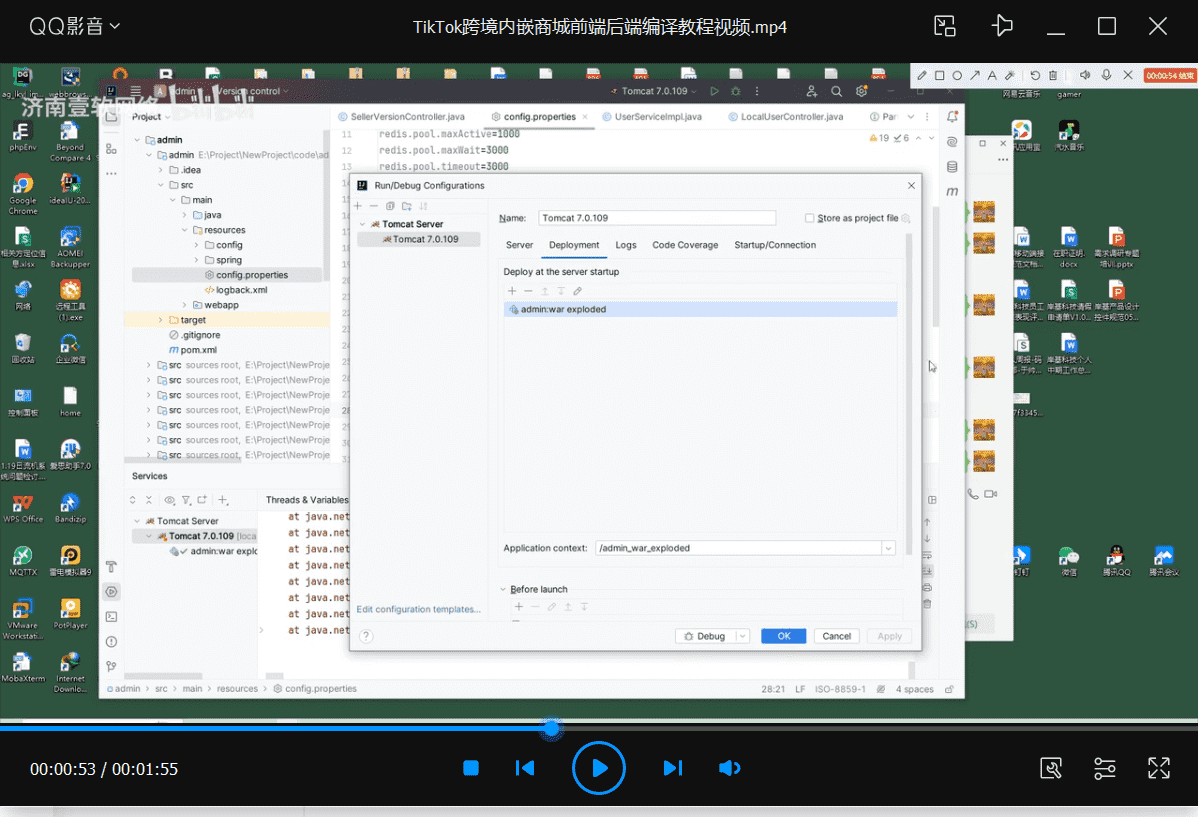
Task: Collapse the resources folder
Action: tap(185, 230)
